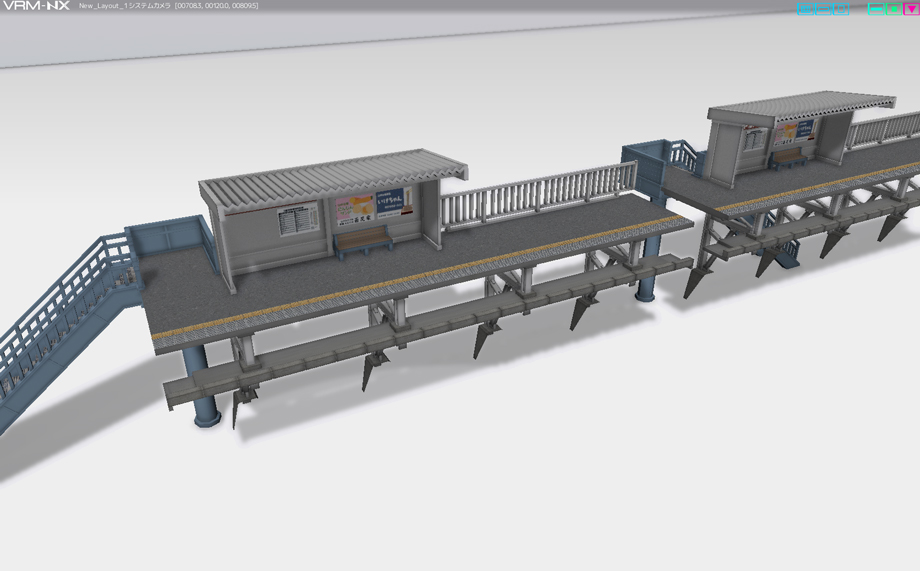Click the cyan grid-layout icon in the title bar
Viewport: 920px width, 571px height.
(x=806, y=9)
